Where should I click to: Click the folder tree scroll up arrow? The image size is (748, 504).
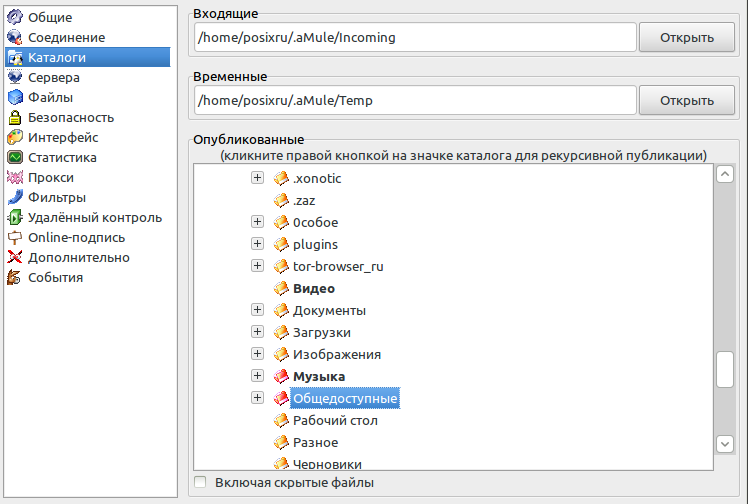coord(725,175)
